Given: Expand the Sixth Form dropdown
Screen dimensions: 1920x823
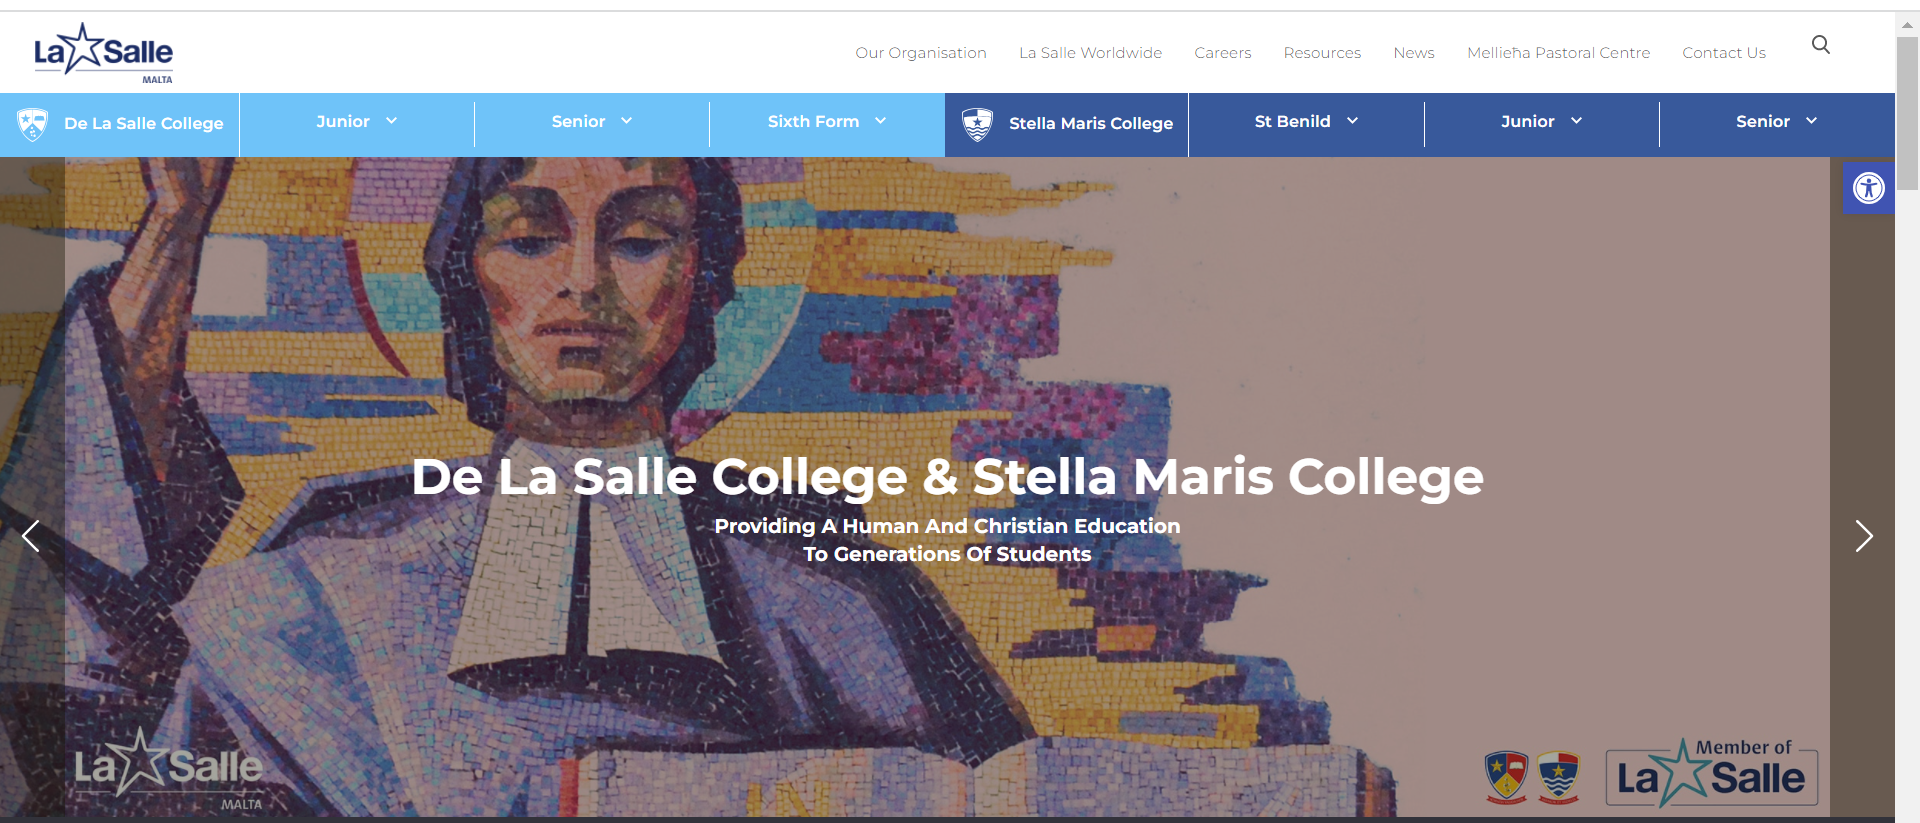Looking at the screenshot, I should pyautogui.click(x=826, y=122).
